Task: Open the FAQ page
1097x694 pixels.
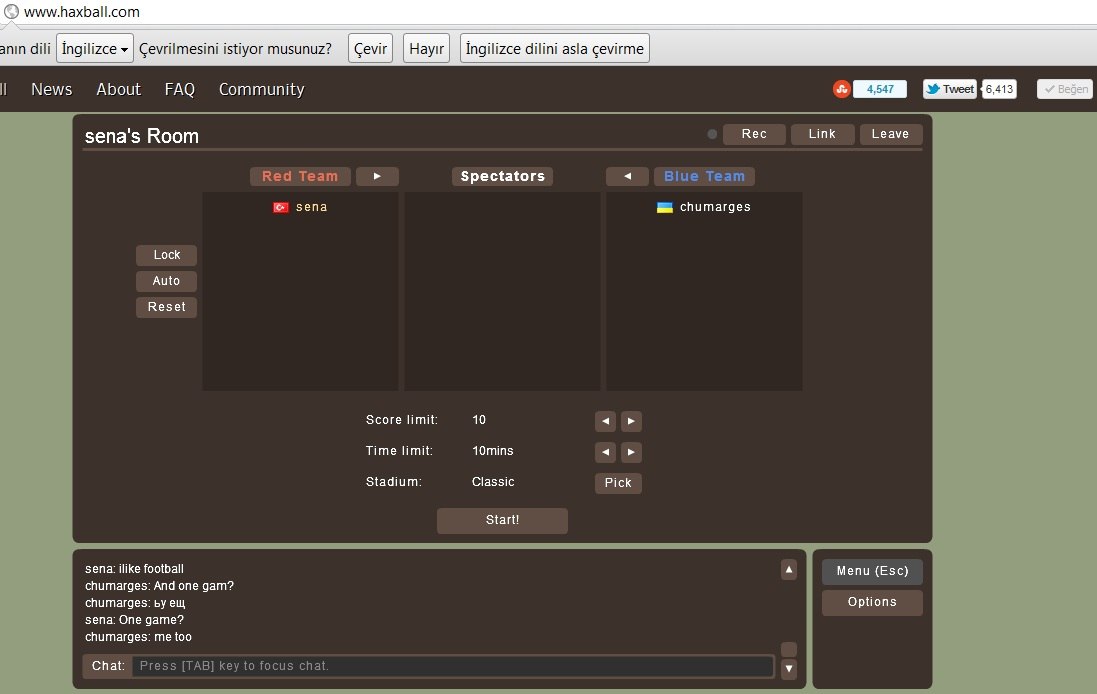Action: pyautogui.click(x=180, y=90)
